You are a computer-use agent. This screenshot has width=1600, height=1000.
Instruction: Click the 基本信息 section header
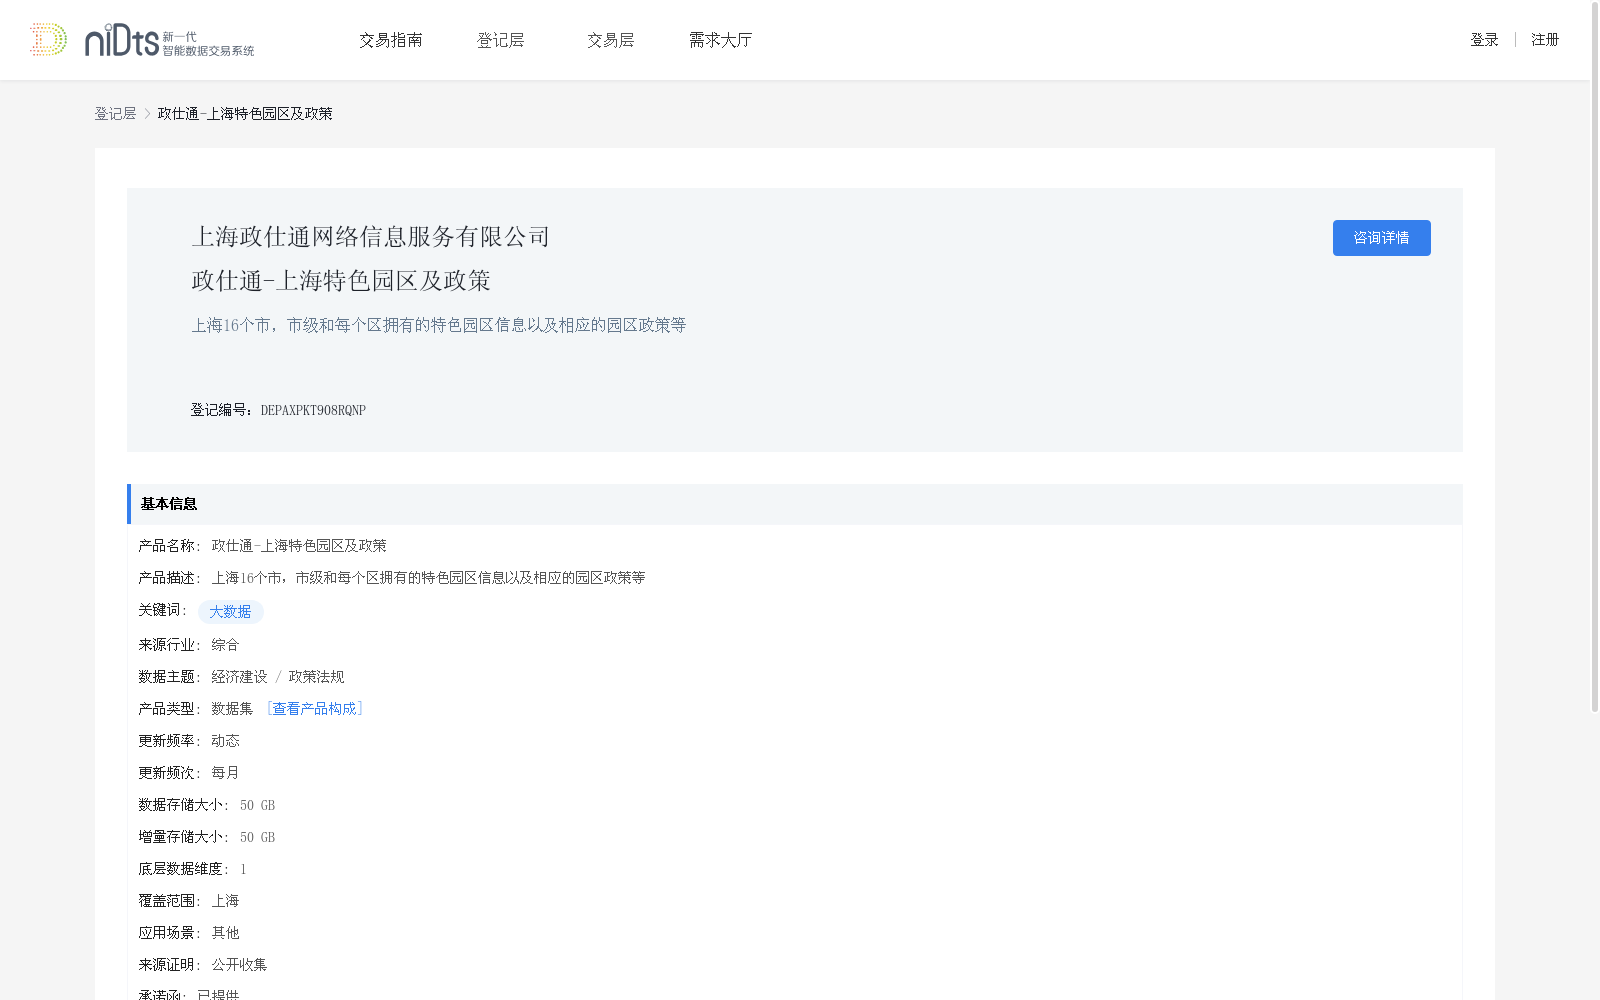[795, 504]
